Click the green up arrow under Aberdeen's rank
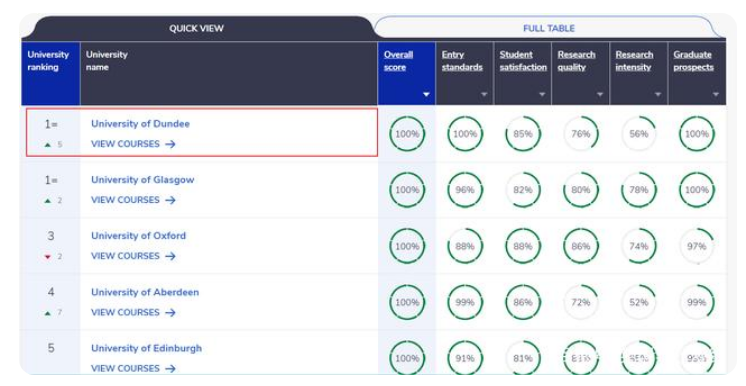Image resolution: width=746 pixels, height=386 pixels. click(48, 313)
